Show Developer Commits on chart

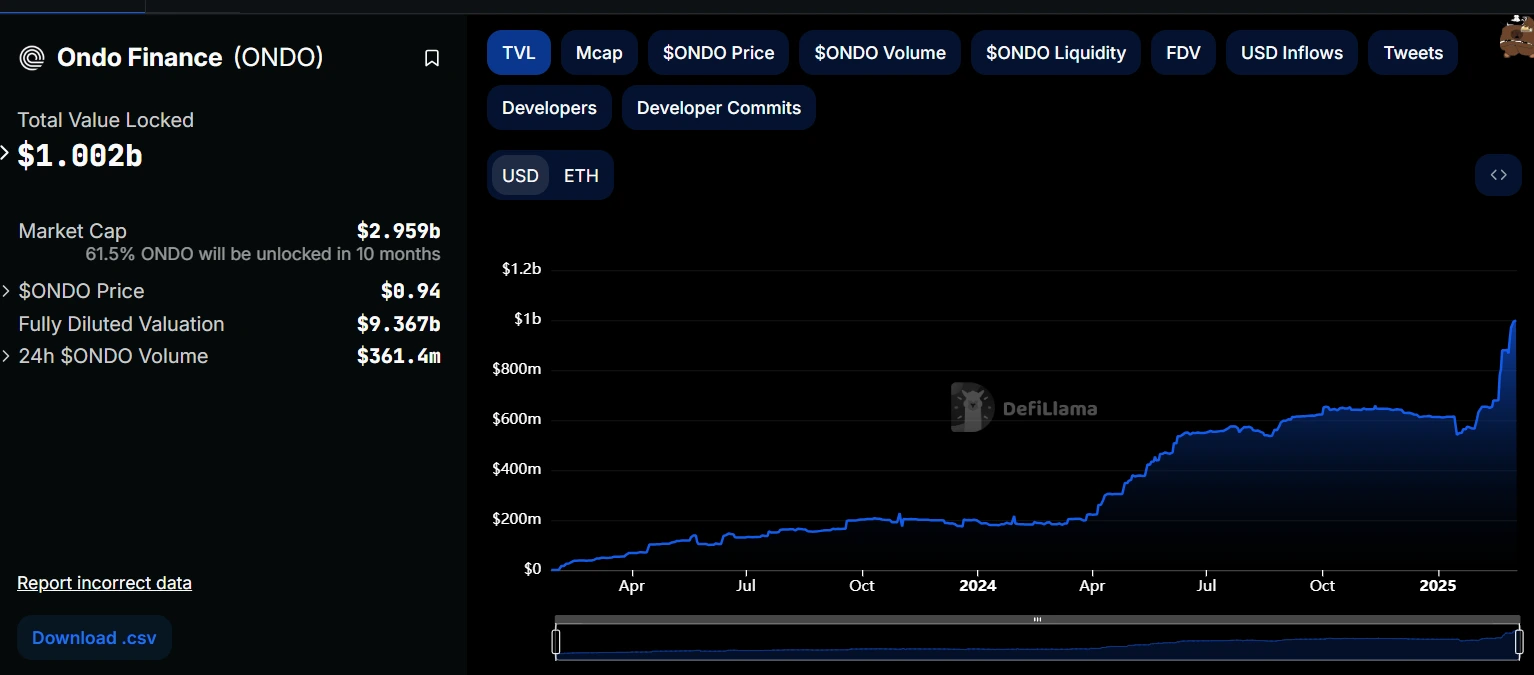coord(719,108)
